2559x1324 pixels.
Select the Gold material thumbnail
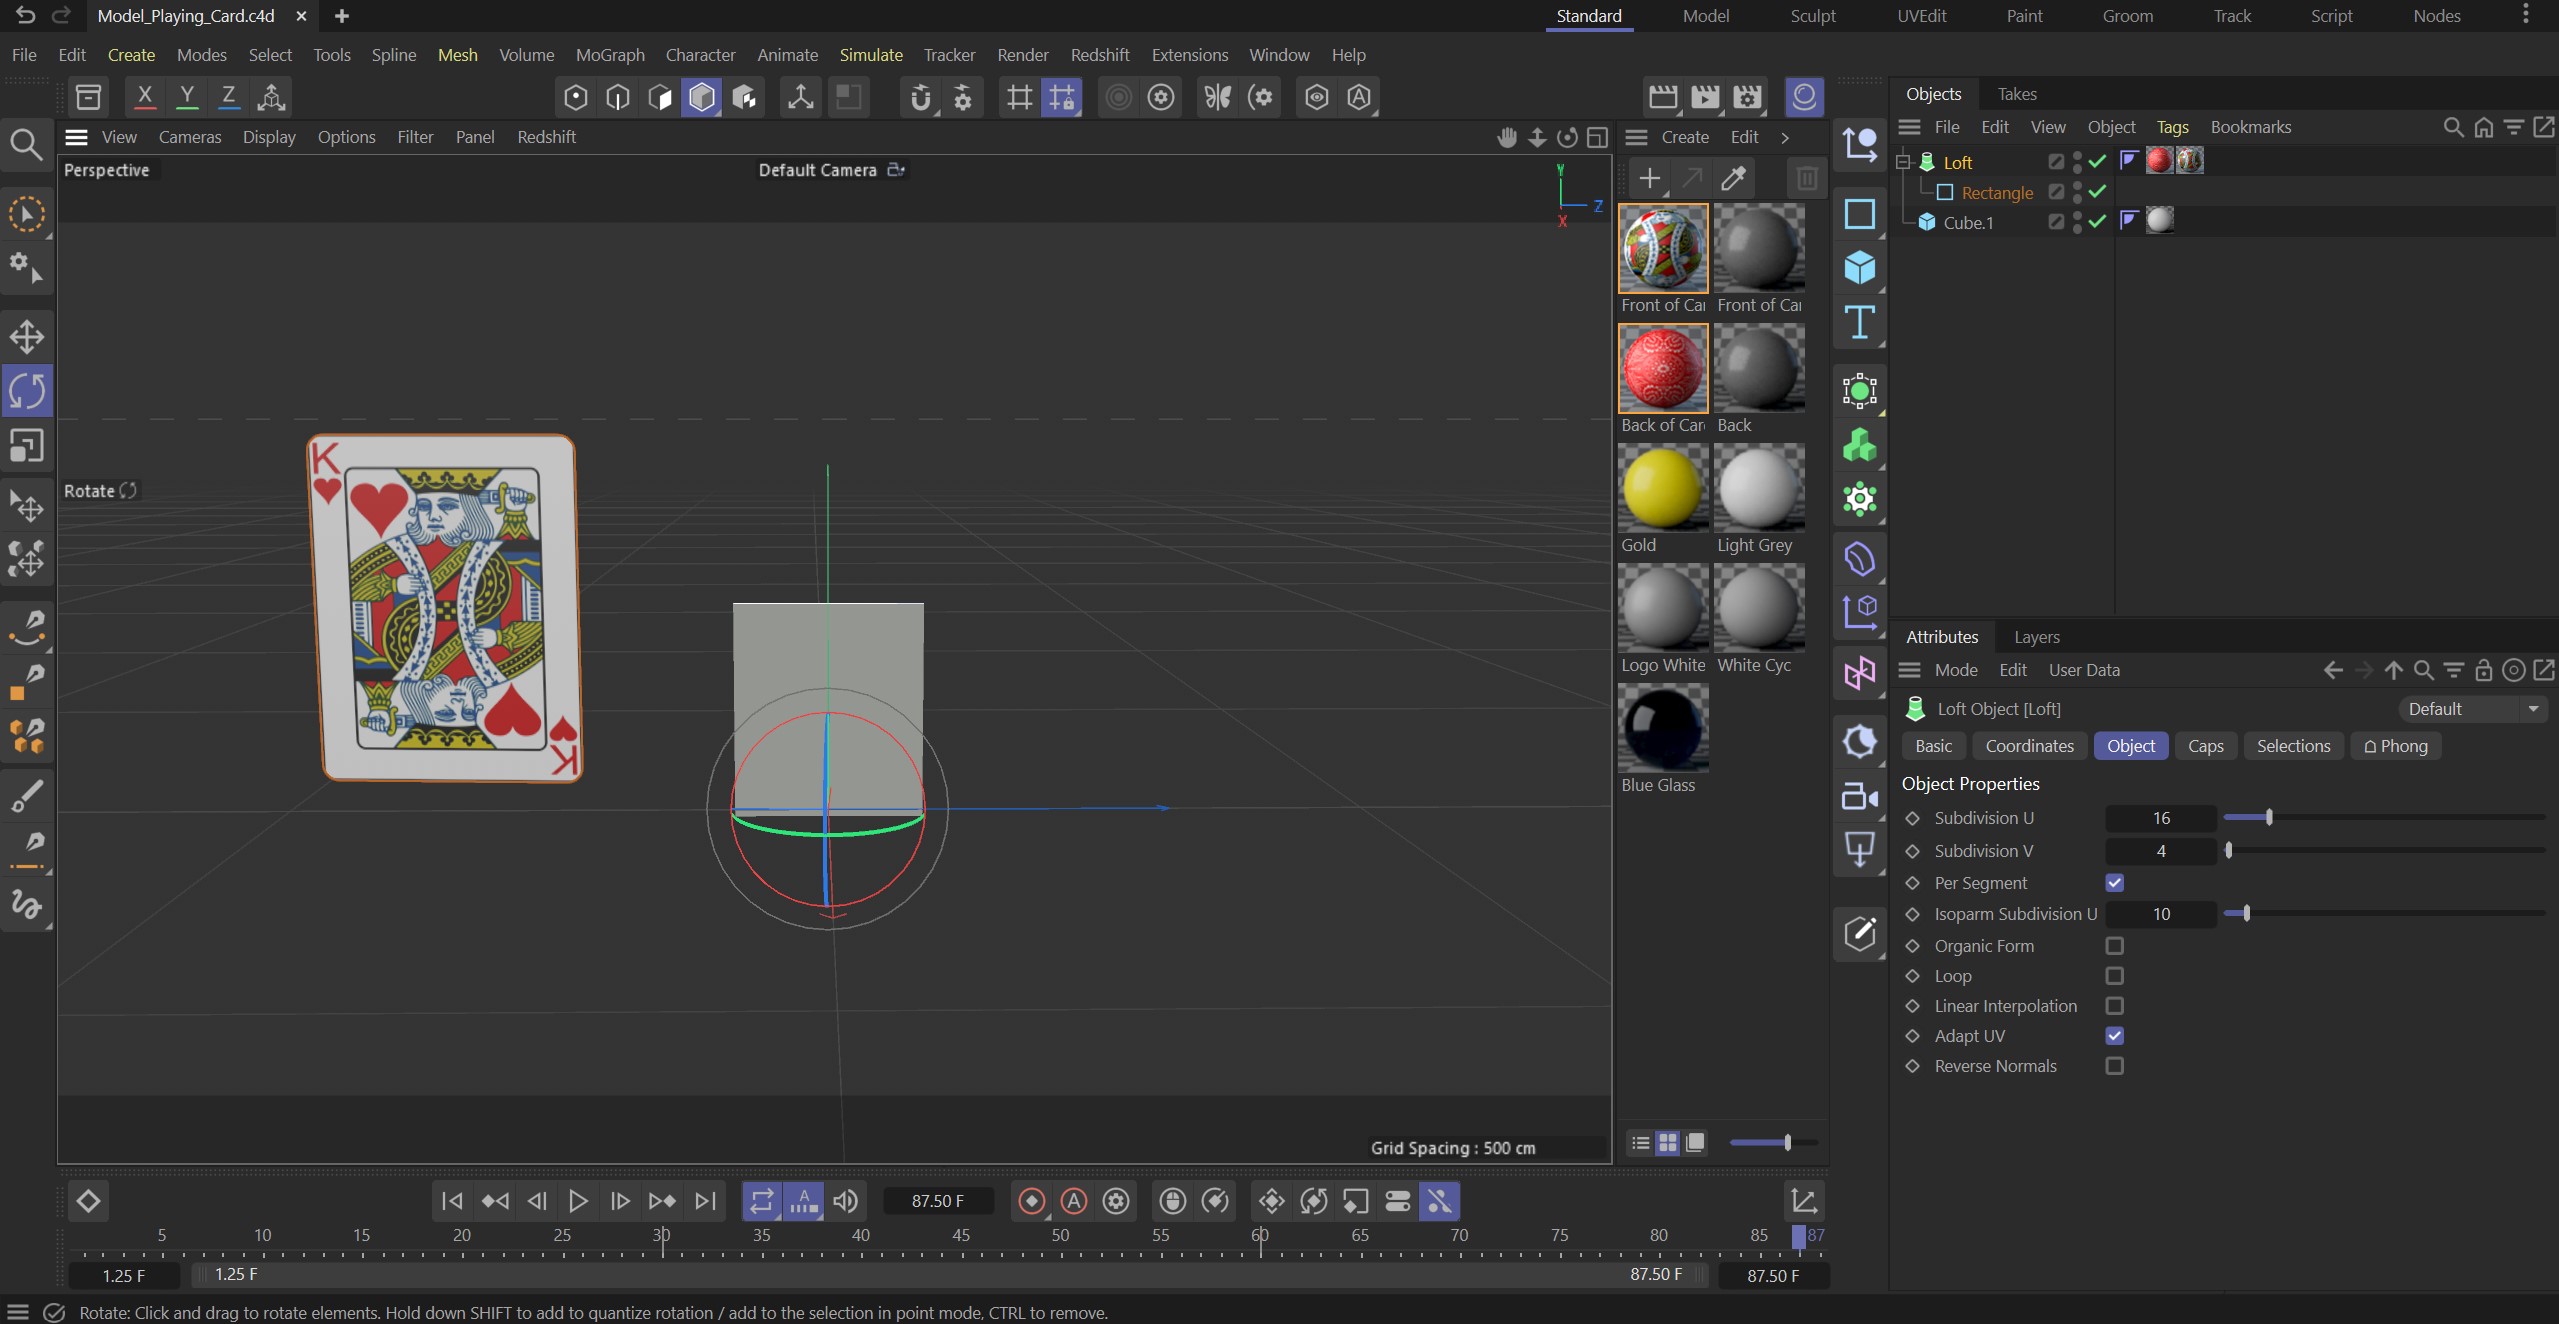(1662, 489)
